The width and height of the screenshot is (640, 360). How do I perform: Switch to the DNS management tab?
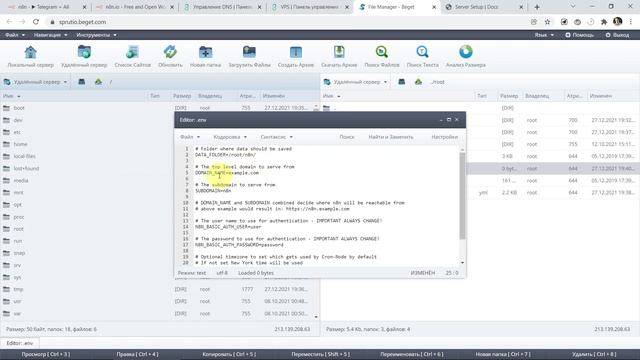223,7
